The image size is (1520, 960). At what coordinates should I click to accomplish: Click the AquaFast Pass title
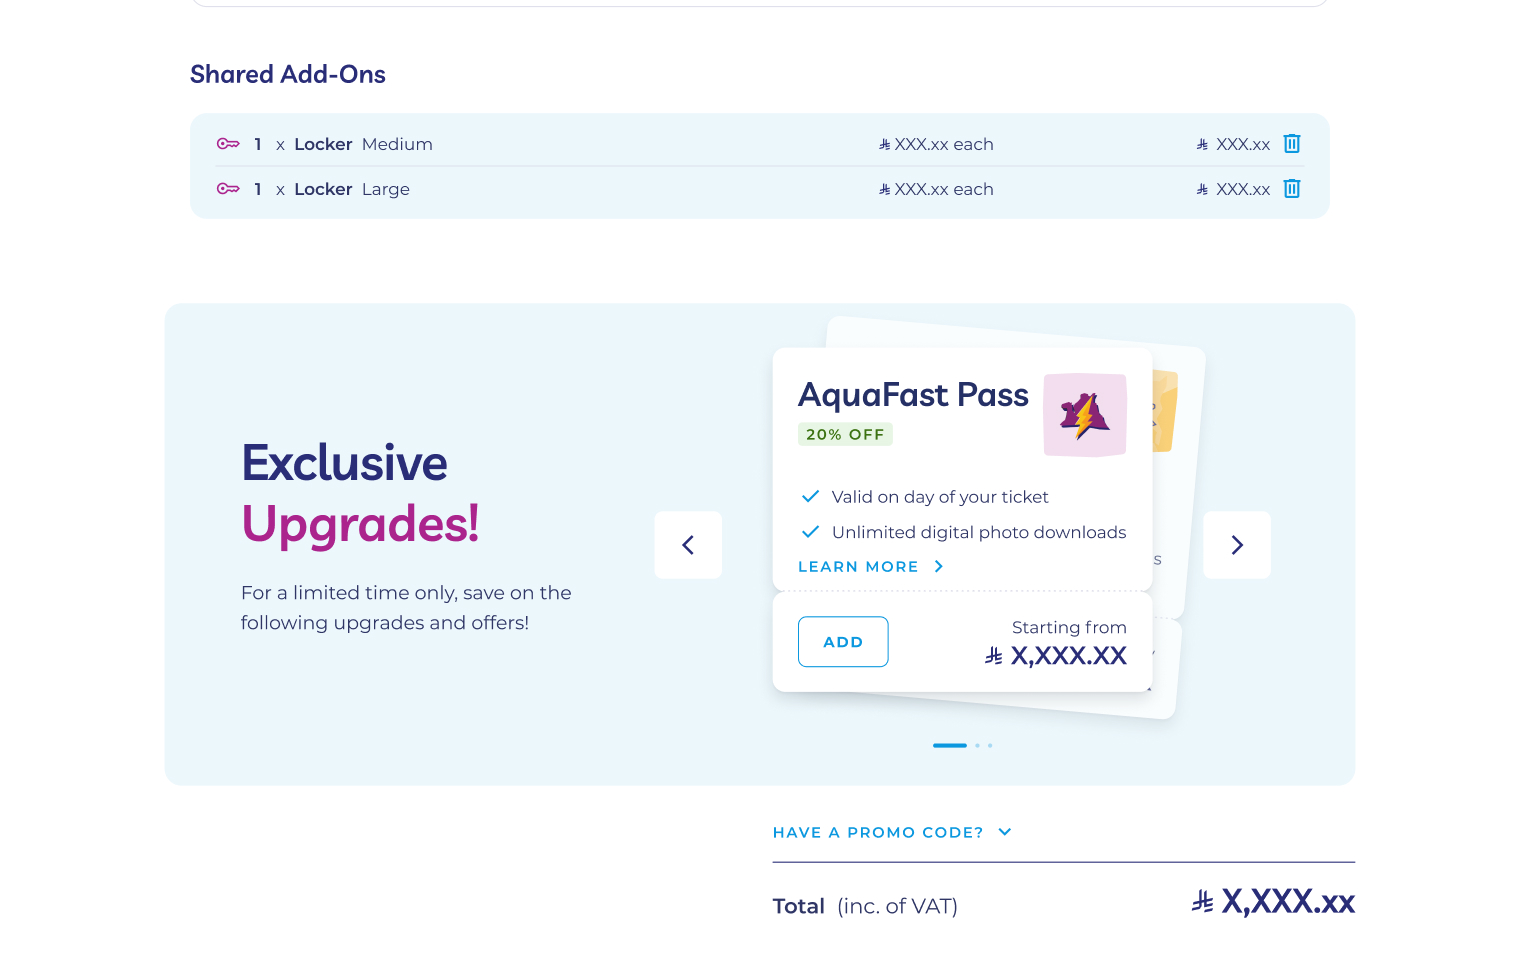[913, 395]
